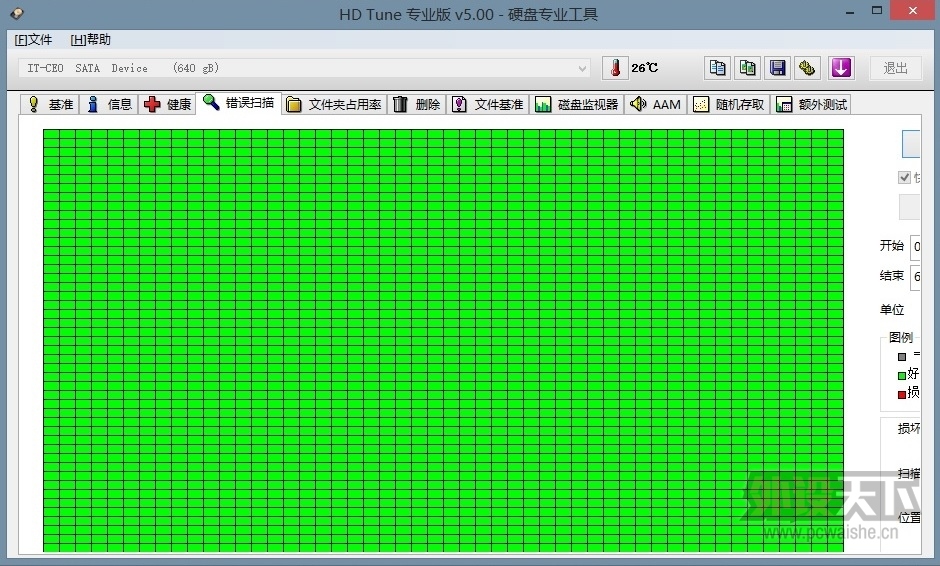Image resolution: width=940 pixels, height=566 pixels.
Task: Open the 基准 benchmark tab
Action: pos(50,104)
